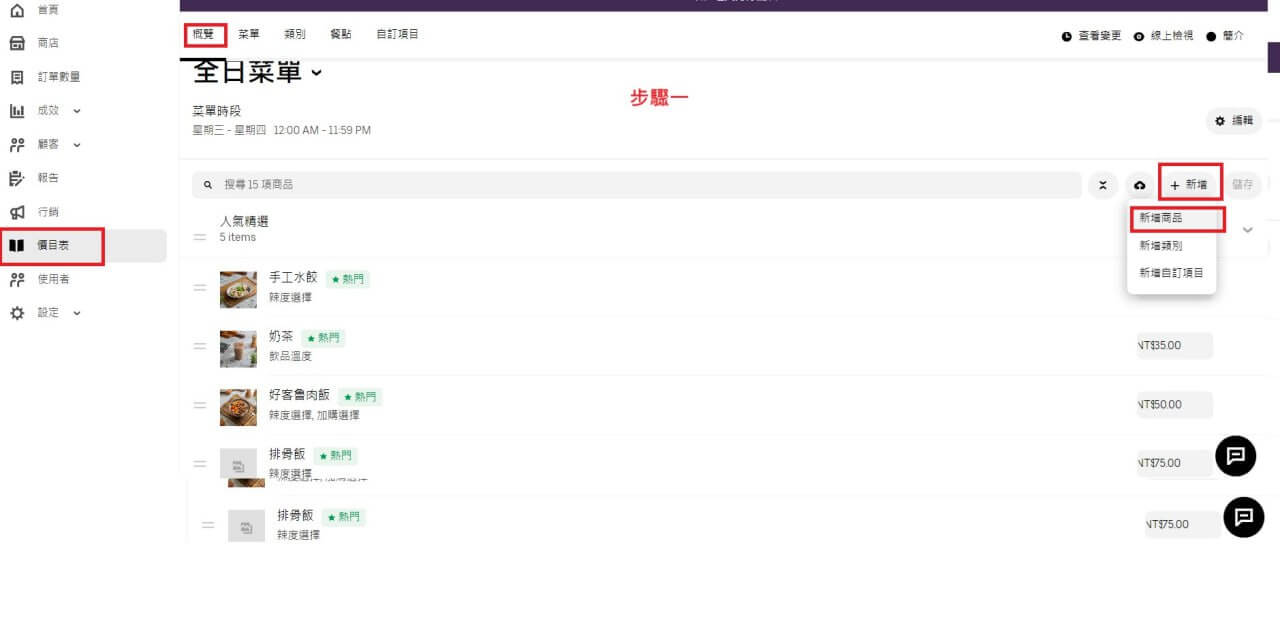The width and height of the screenshot is (1280, 618).
Task: Click the 行銷 megaphone icon
Action: tap(17, 212)
